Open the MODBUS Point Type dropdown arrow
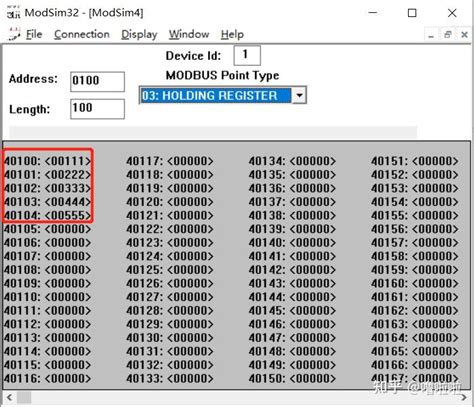474x407 pixels. coord(299,95)
